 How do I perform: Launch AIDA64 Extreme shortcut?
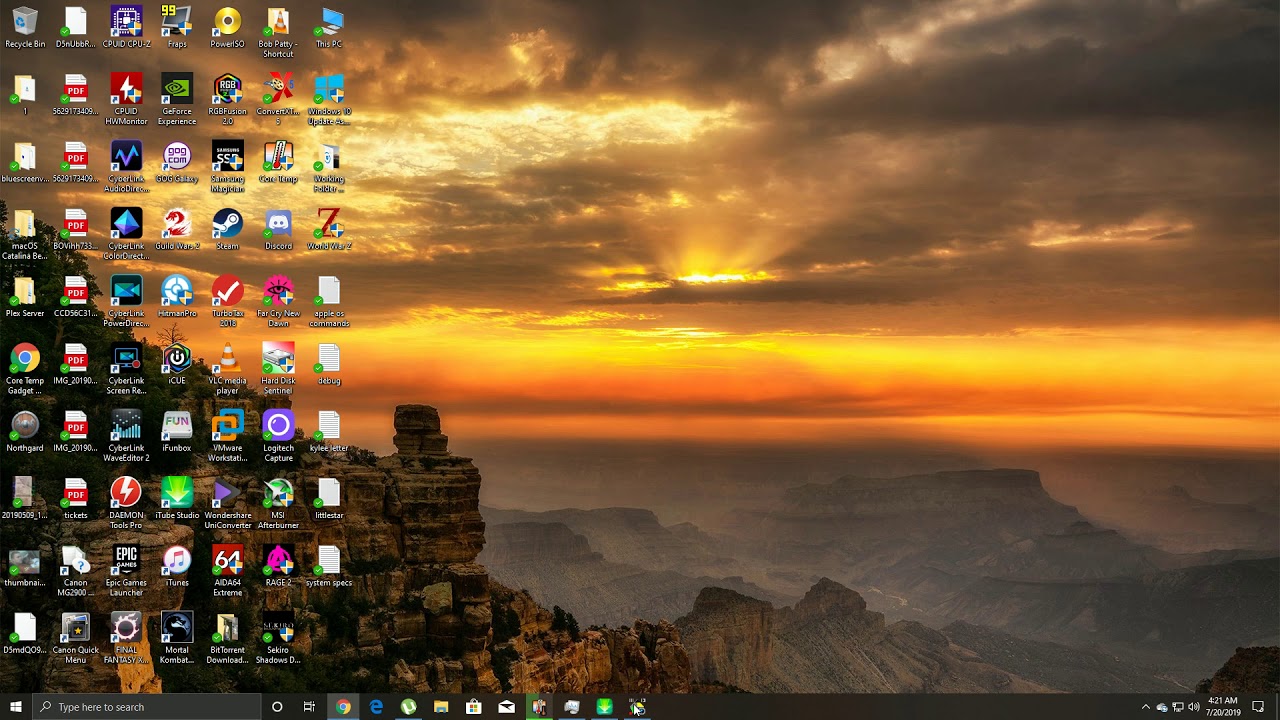[227, 570]
